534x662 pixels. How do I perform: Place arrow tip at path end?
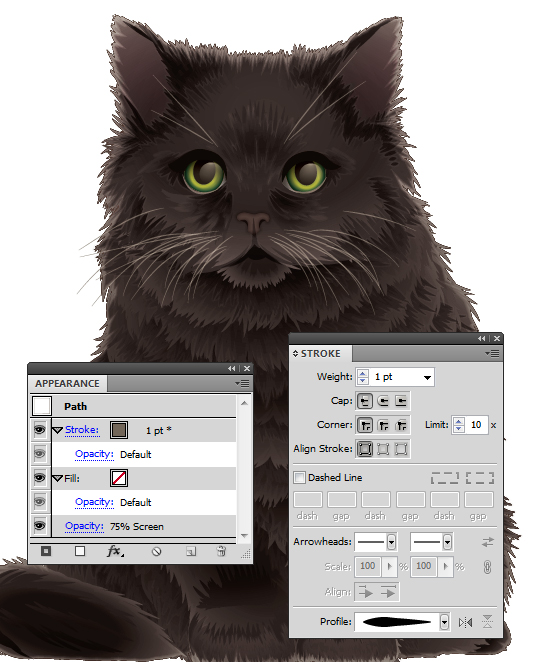[x=388, y=593]
